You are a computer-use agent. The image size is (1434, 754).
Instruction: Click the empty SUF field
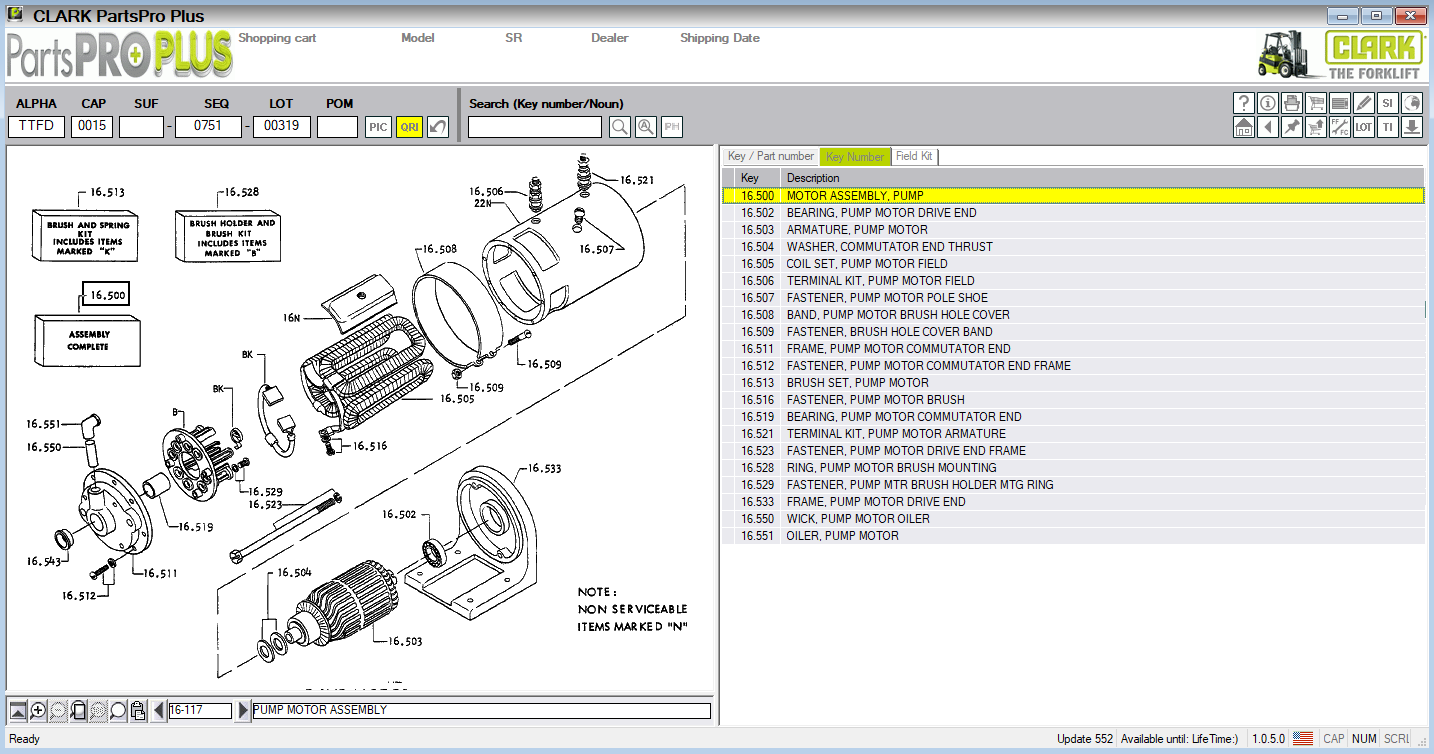pyautogui.click(x=141, y=127)
